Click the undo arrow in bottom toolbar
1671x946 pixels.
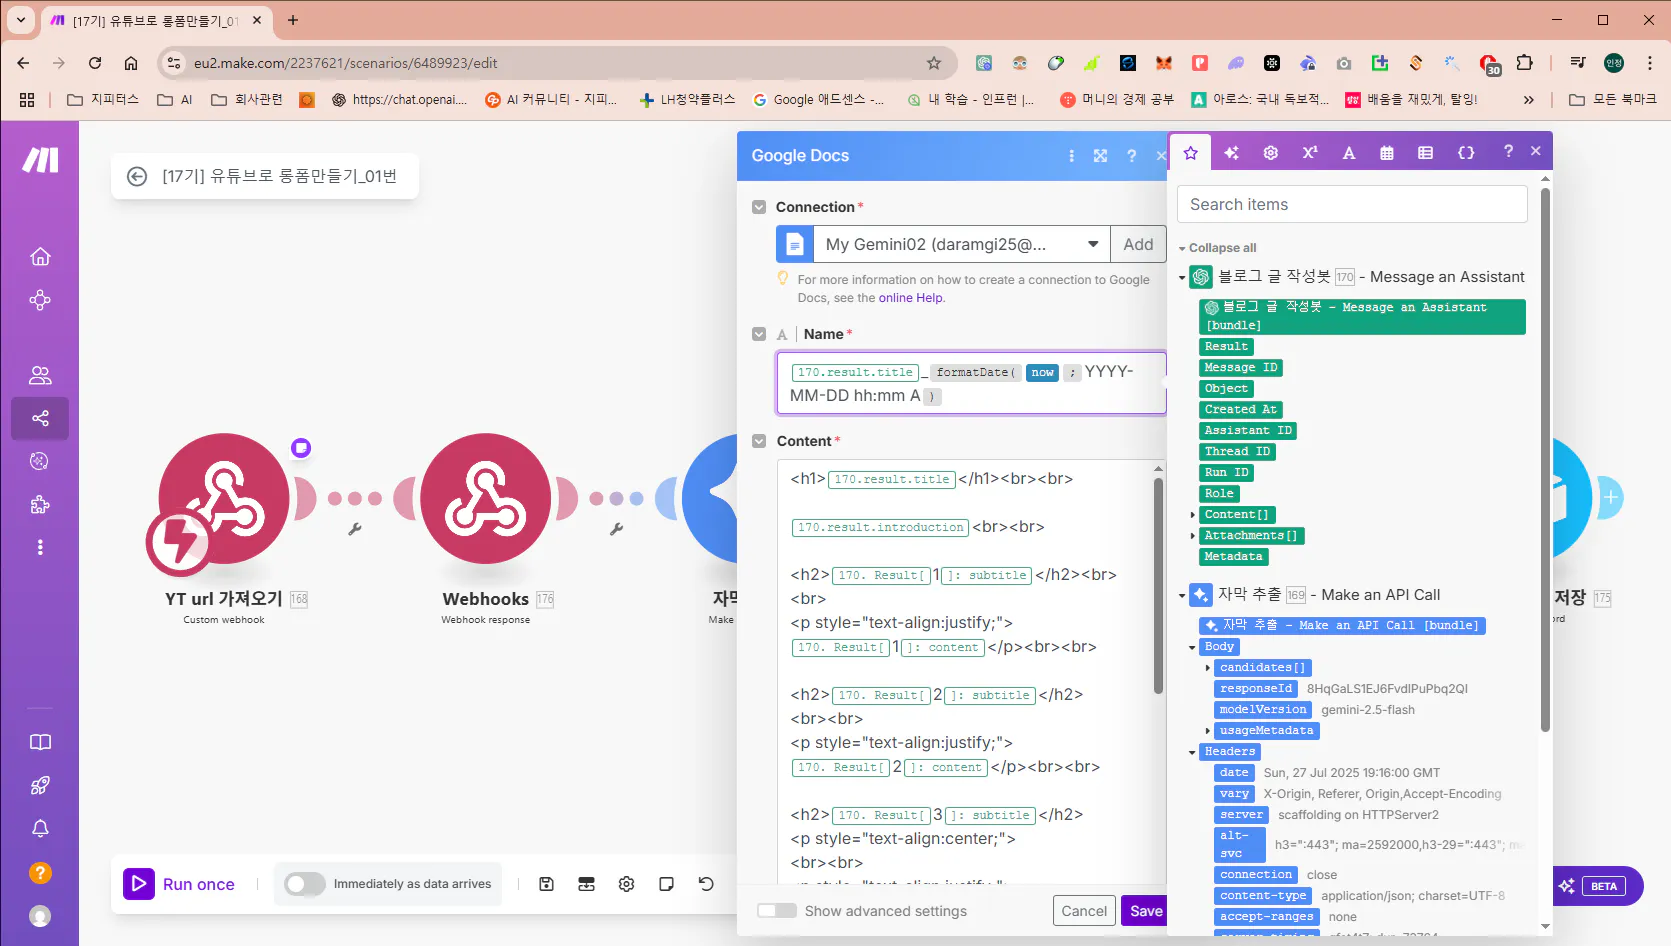click(706, 884)
